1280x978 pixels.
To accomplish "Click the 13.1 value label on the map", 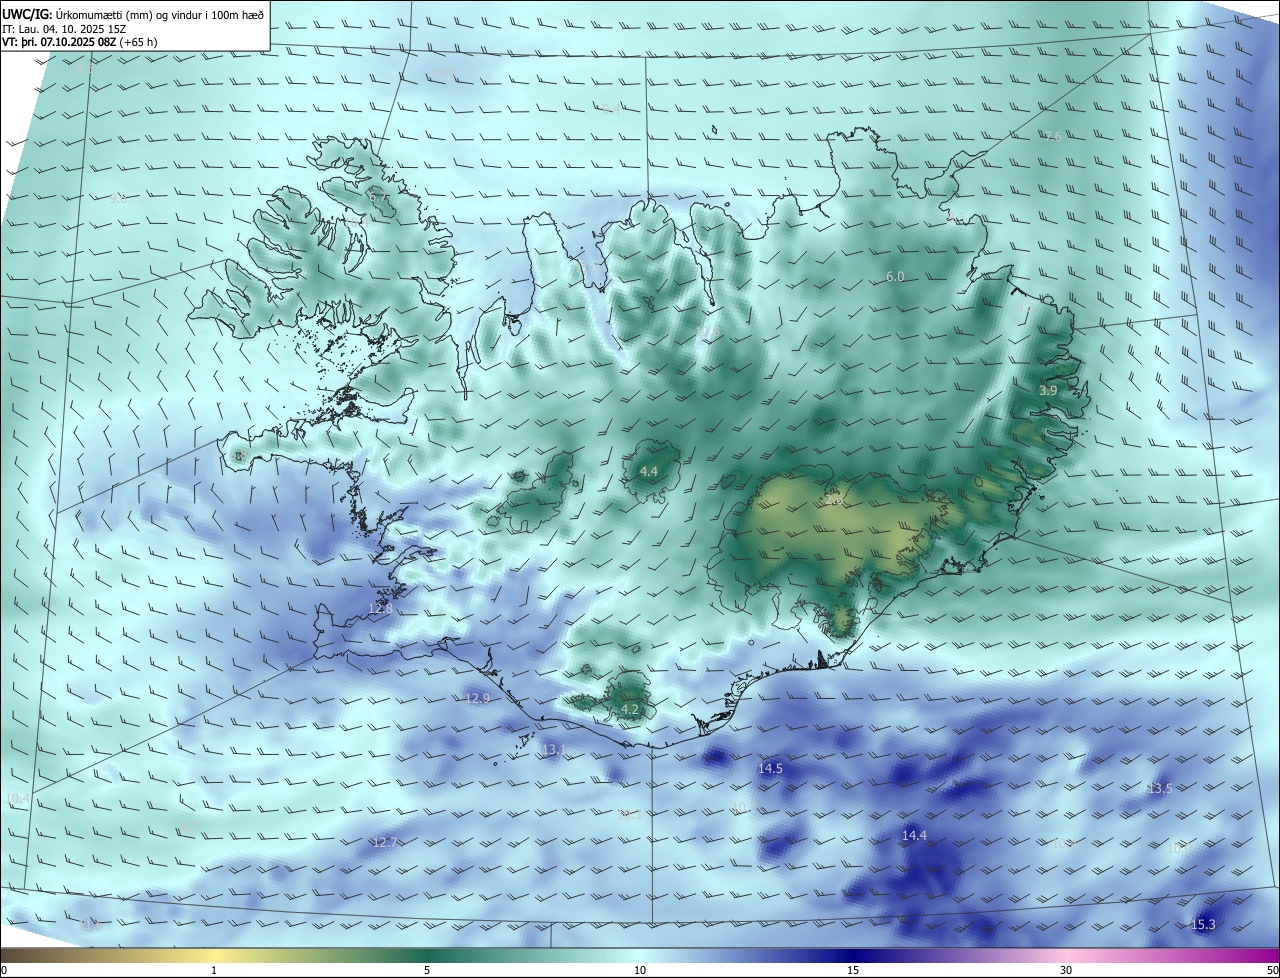I will pos(553,750).
